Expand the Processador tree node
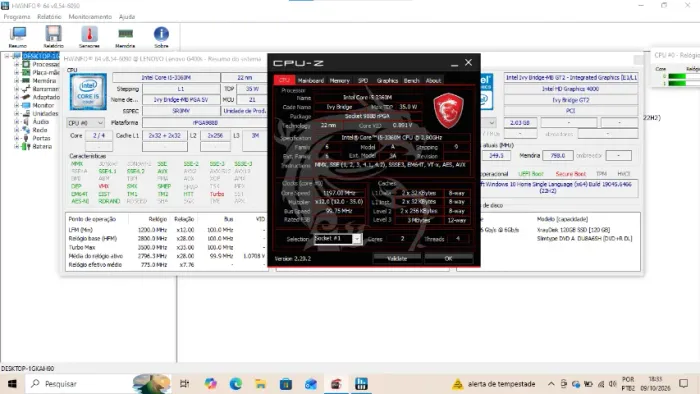The width and height of the screenshot is (700, 394). [17, 64]
